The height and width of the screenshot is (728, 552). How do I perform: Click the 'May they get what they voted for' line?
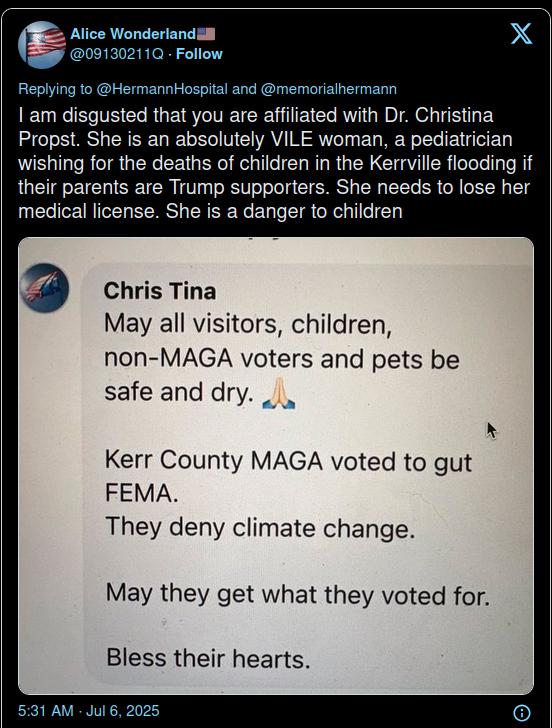298,595
